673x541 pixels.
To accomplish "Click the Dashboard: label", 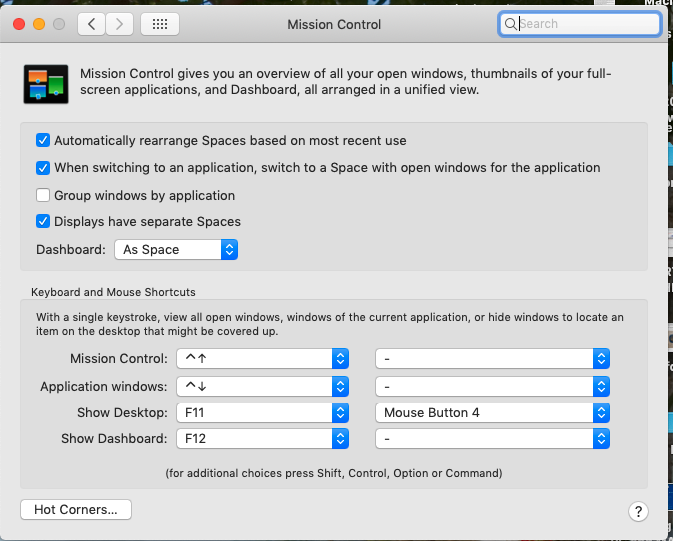I will (x=71, y=249).
